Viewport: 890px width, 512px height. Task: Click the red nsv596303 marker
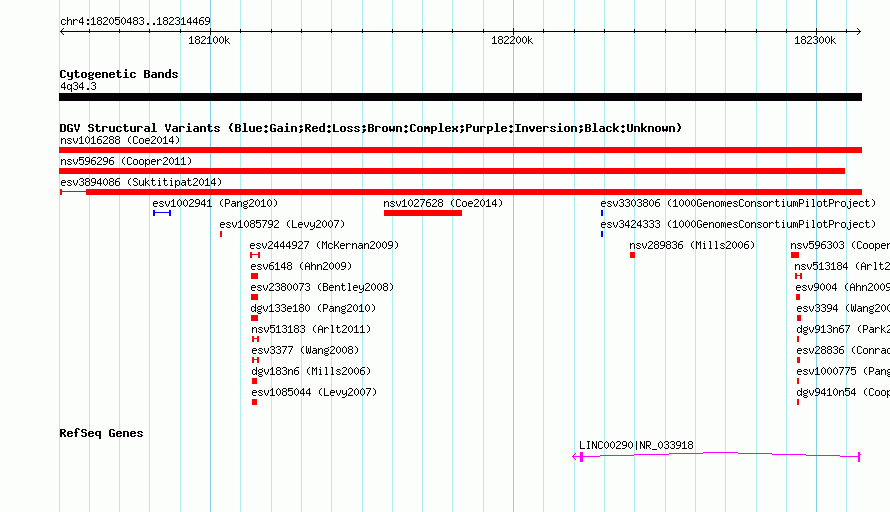tap(795, 255)
